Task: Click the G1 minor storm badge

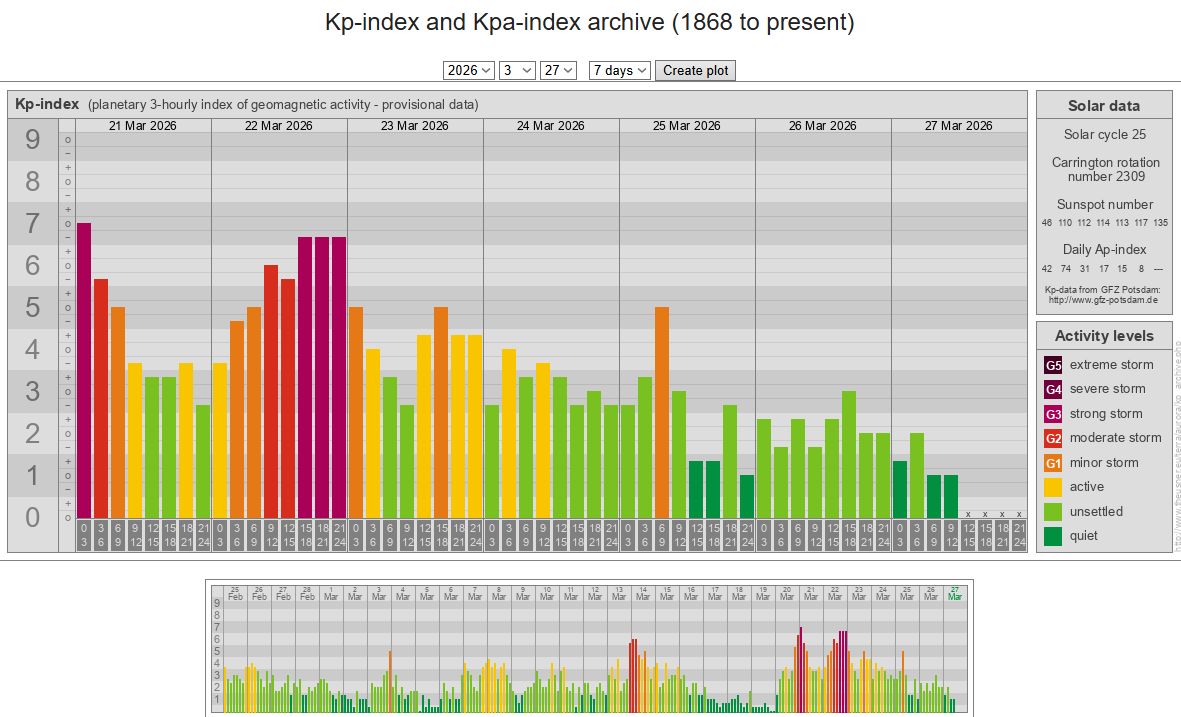Action: 1053,463
